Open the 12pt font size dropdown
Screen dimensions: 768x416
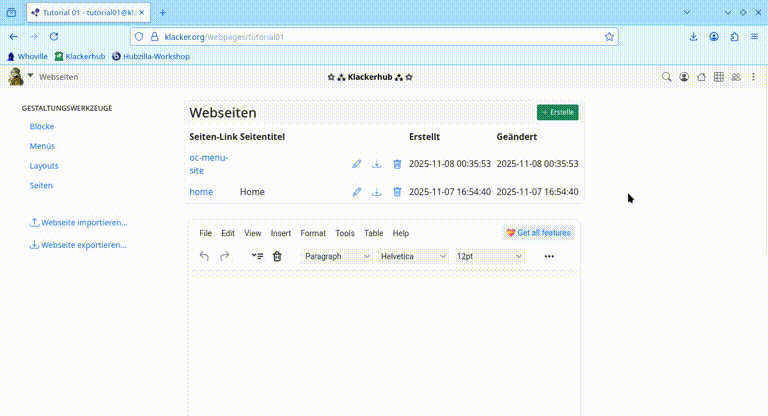(x=489, y=256)
